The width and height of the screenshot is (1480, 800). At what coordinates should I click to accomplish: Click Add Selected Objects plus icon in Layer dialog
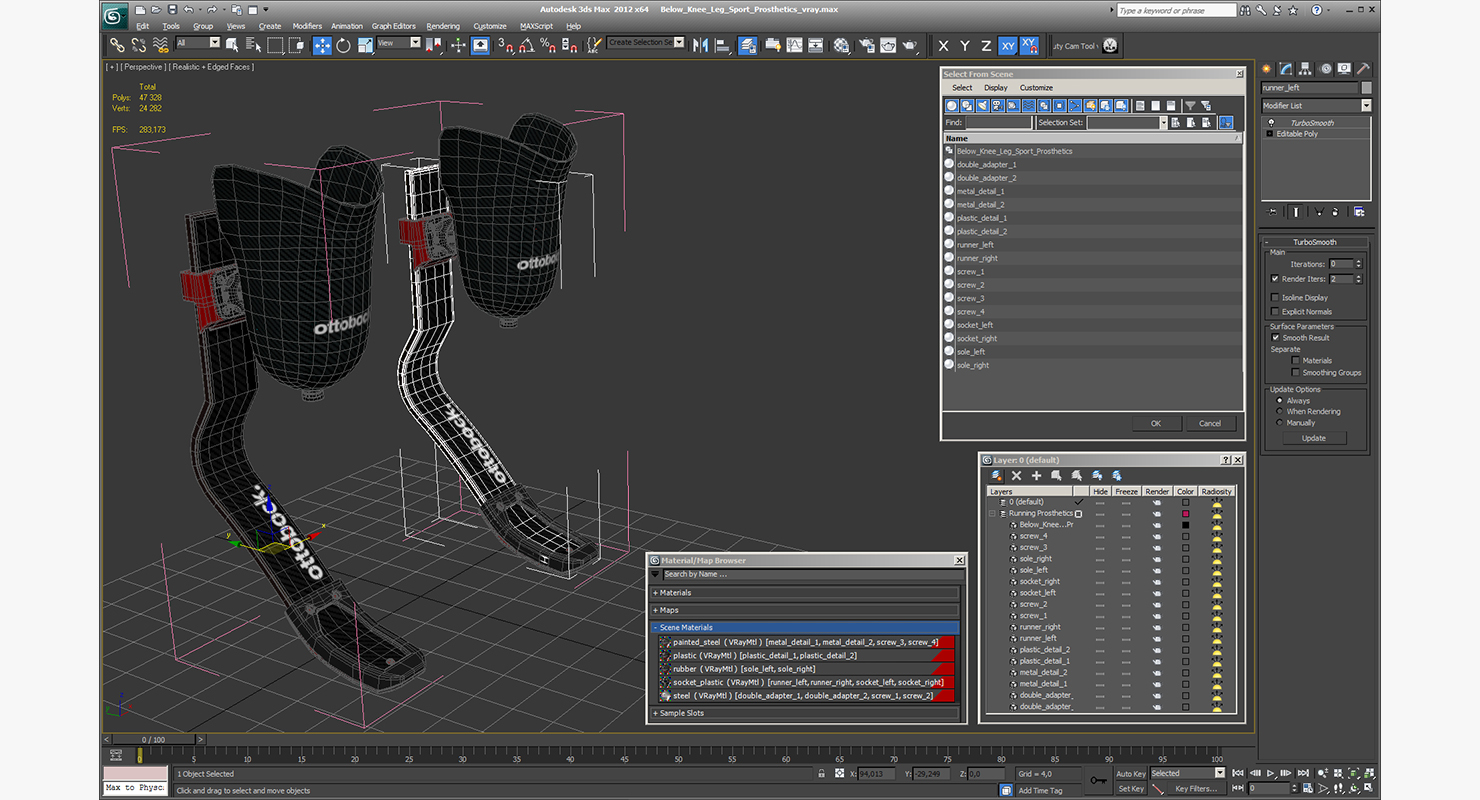click(1037, 476)
